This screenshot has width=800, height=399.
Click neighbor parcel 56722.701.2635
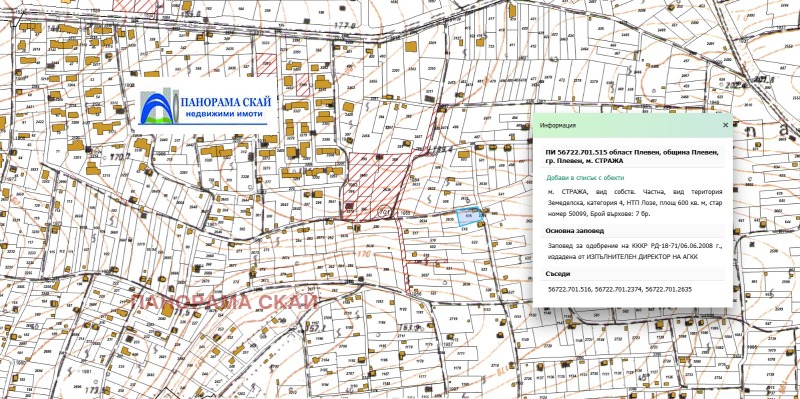pyautogui.click(x=668, y=289)
